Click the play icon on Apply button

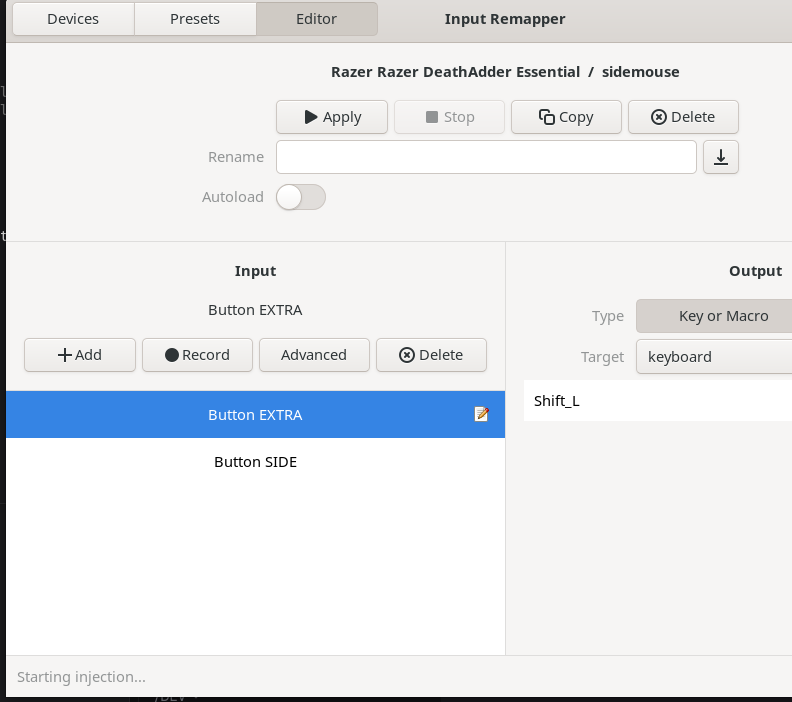coord(311,117)
